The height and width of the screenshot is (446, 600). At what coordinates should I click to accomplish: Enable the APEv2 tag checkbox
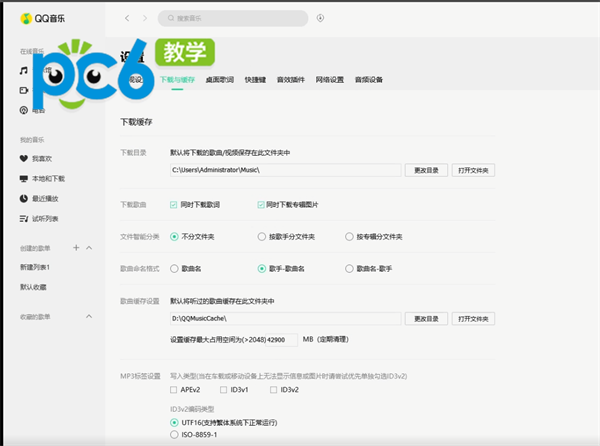click(x=173, y=390)
